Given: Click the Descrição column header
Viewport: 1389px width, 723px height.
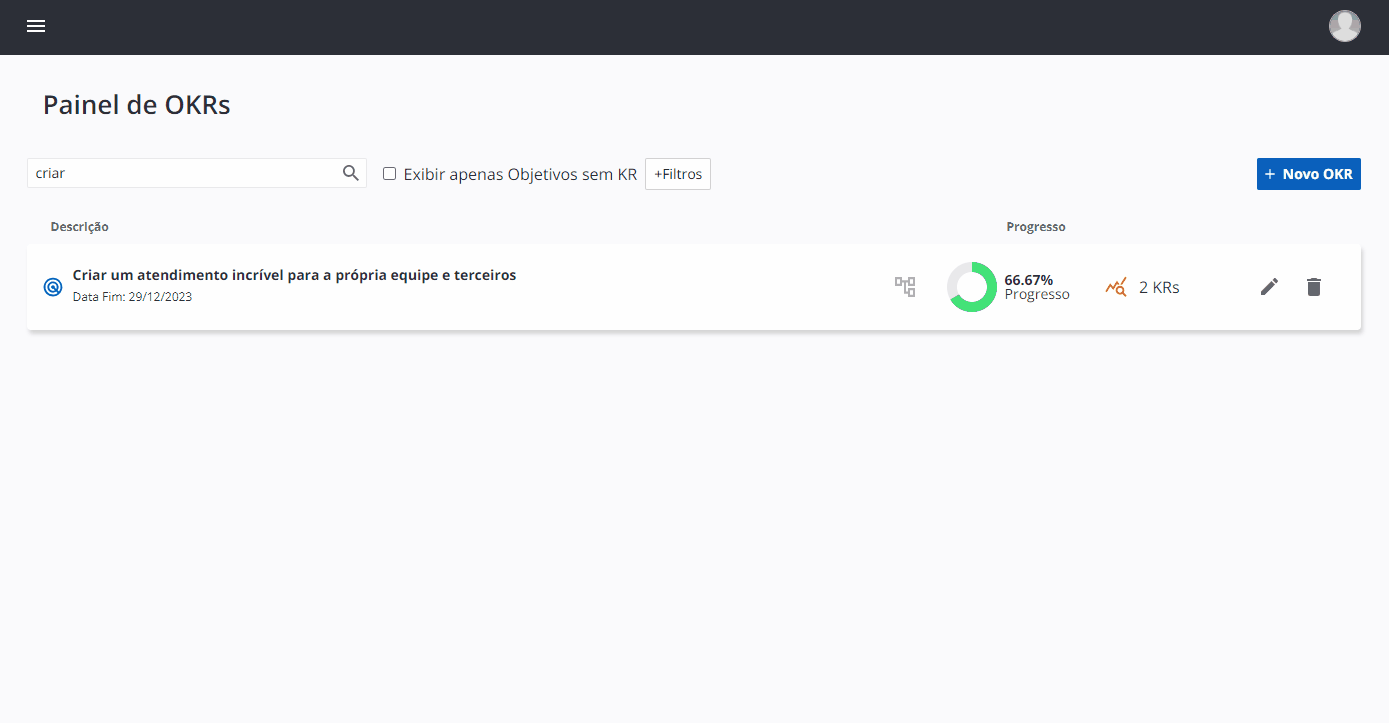Looking at the screenshot, I should (80, 227).
